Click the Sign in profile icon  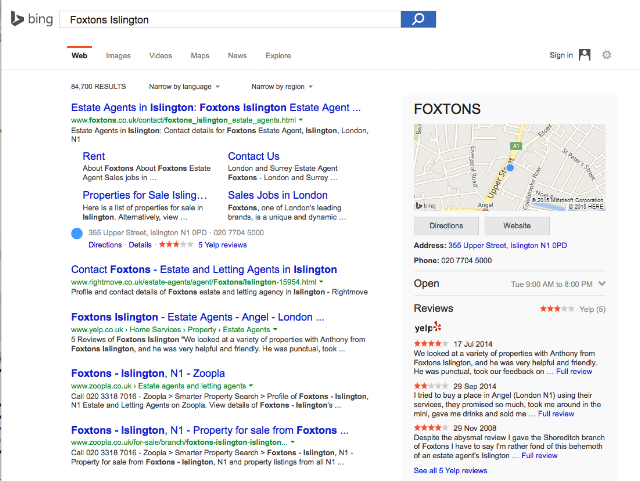tap(584, 55)
